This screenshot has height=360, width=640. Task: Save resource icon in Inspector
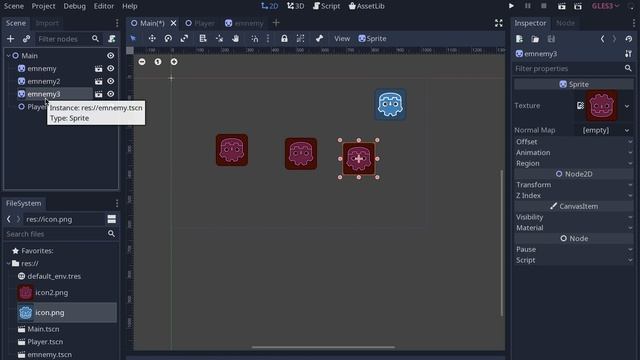[x=551, y=39]
